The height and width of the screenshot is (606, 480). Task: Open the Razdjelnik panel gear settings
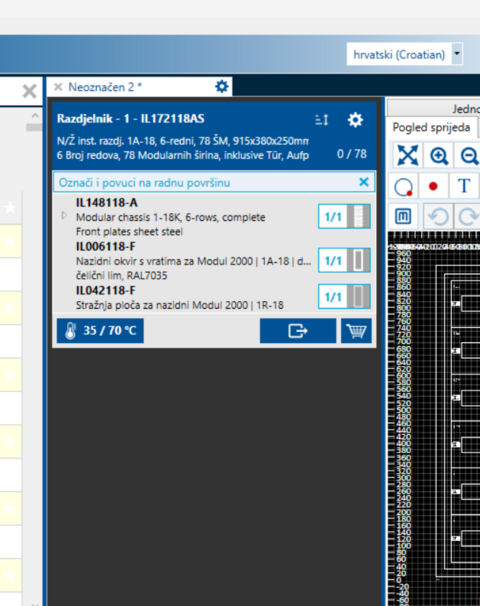point(355,120)
